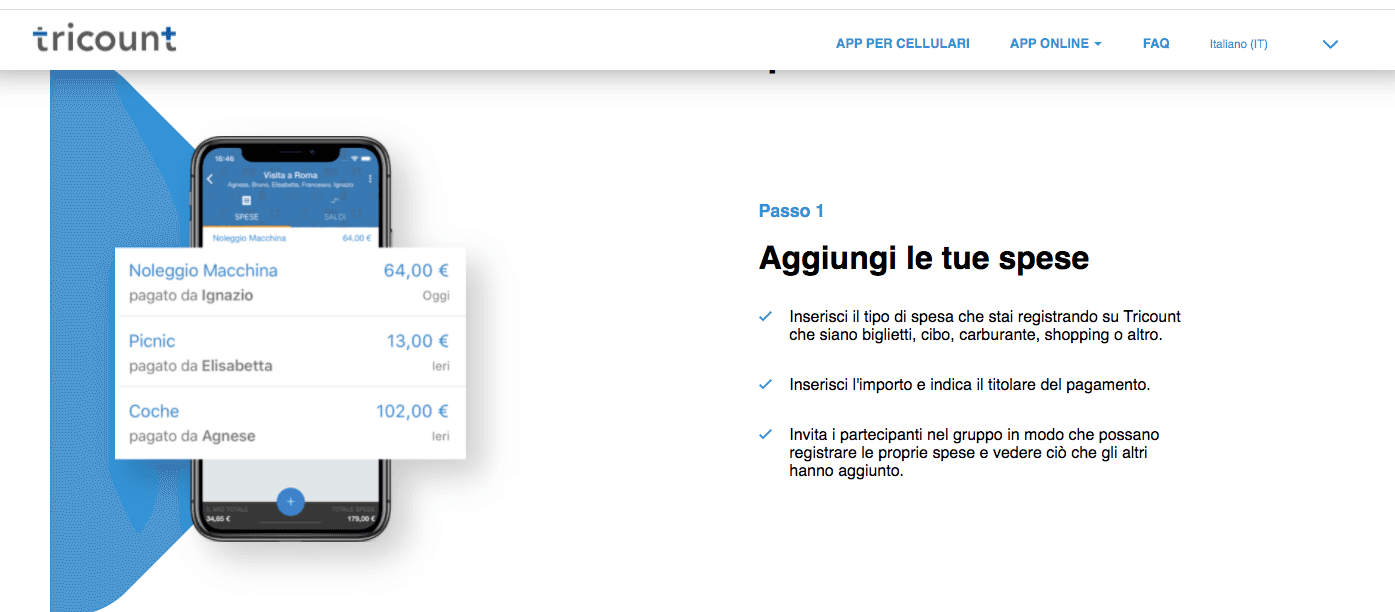Click the 34,65 € total in phone mockup
The width and height of the screenshot is (1395, 612).
point(218,518)
